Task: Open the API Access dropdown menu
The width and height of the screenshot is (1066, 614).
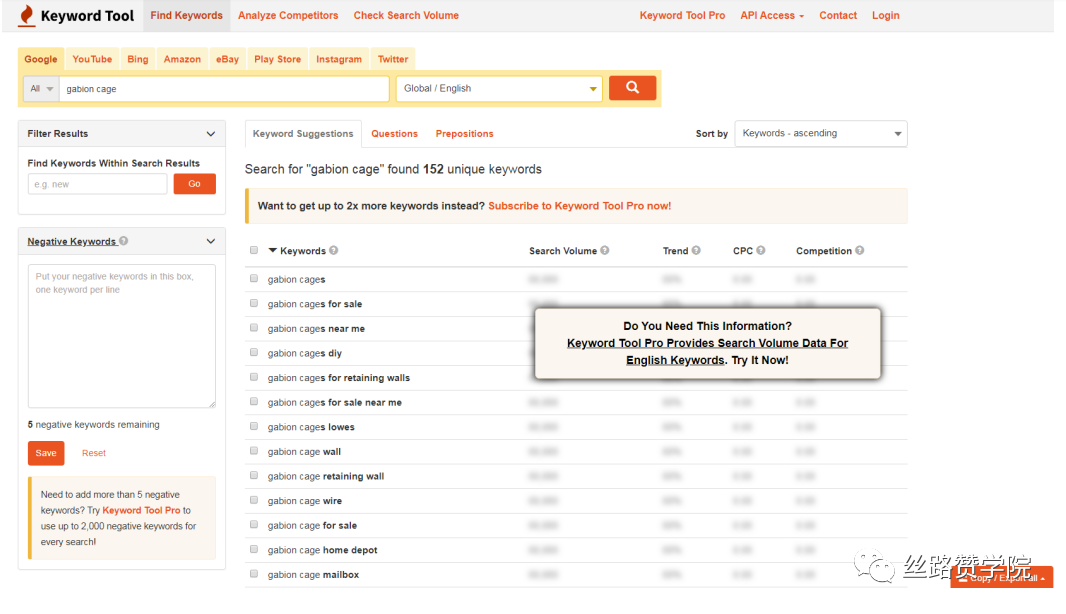Action: click(772, 15)
